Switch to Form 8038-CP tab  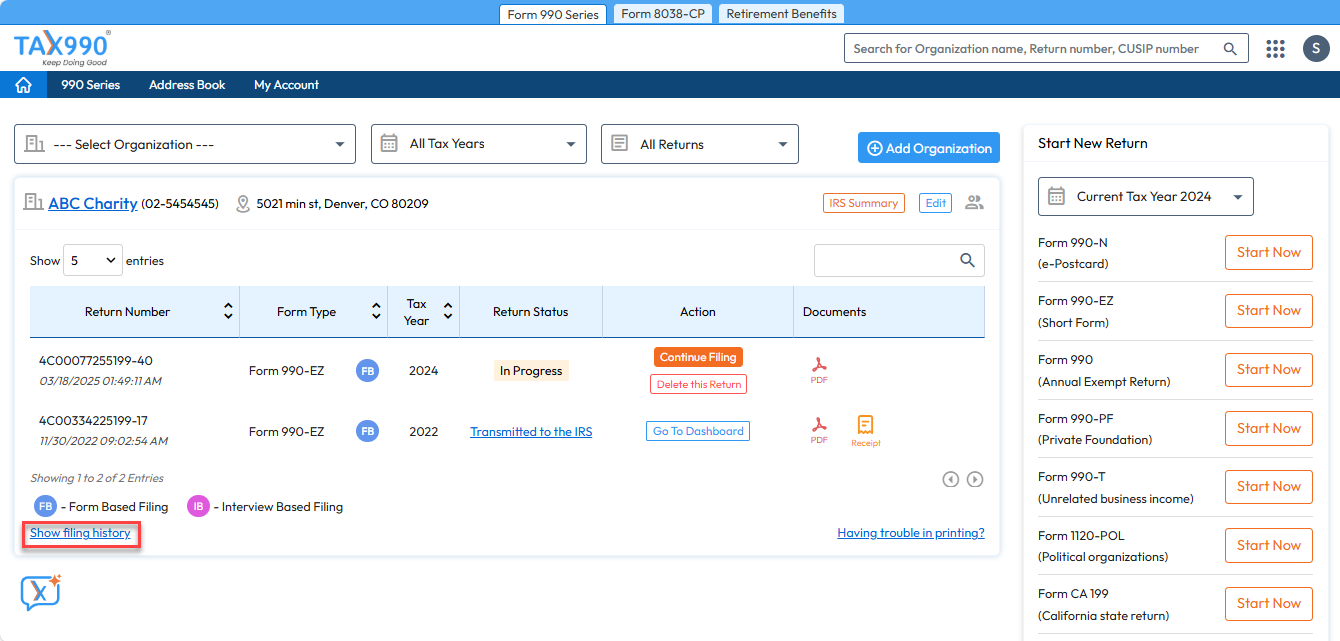click(x=662, y=14)
